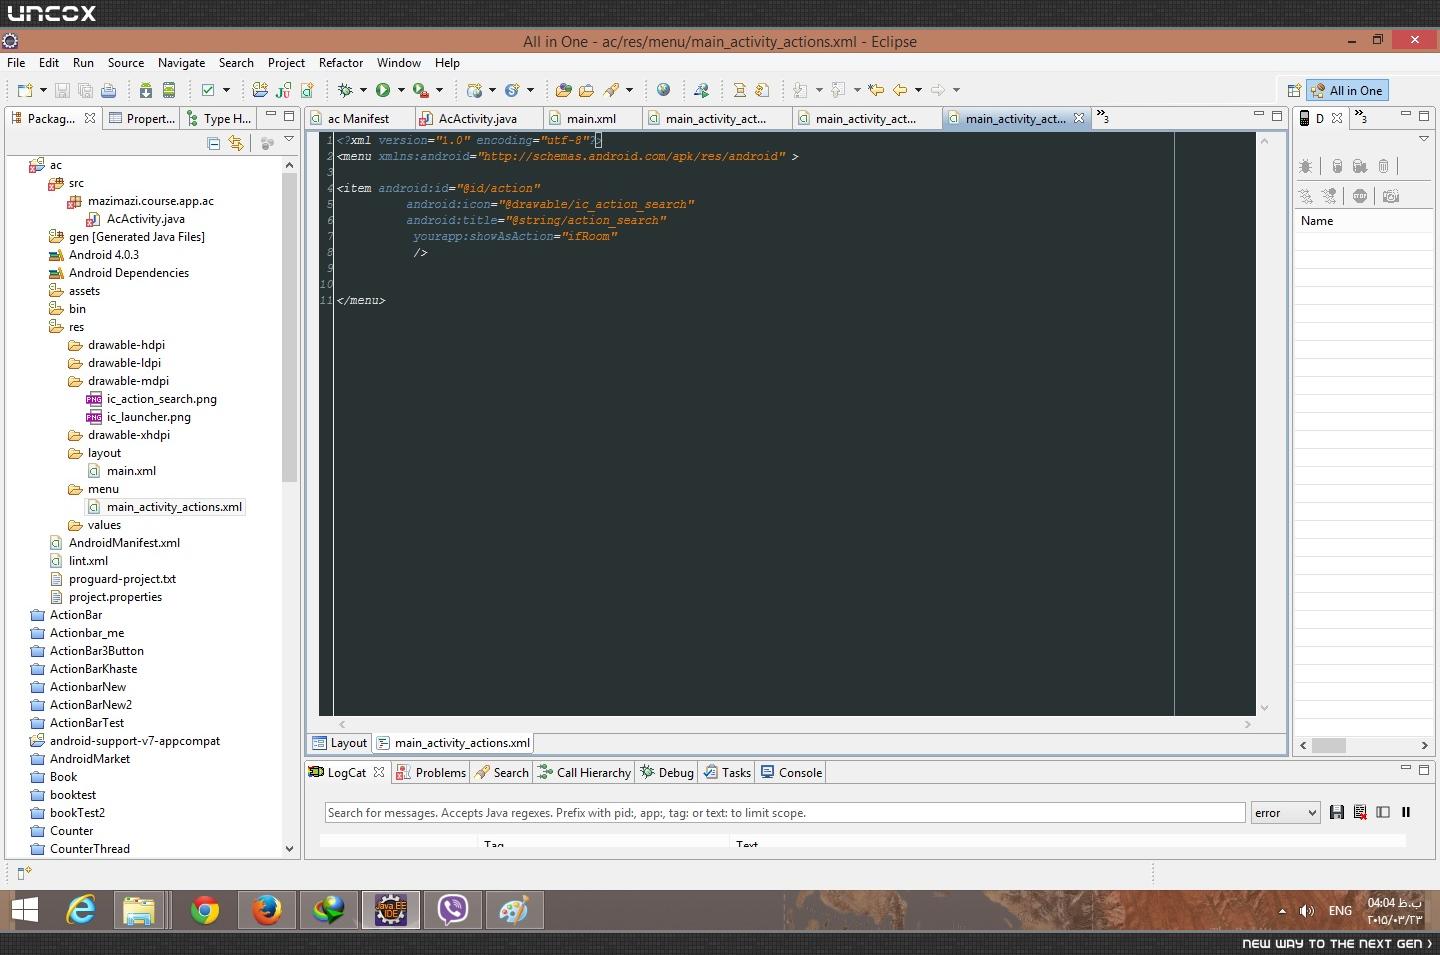The height and width of the screenshot is (955, 1440).
Task: Switch to the Call Hierarchy tab
Action: pyautogui.click(x=584, y=772)
